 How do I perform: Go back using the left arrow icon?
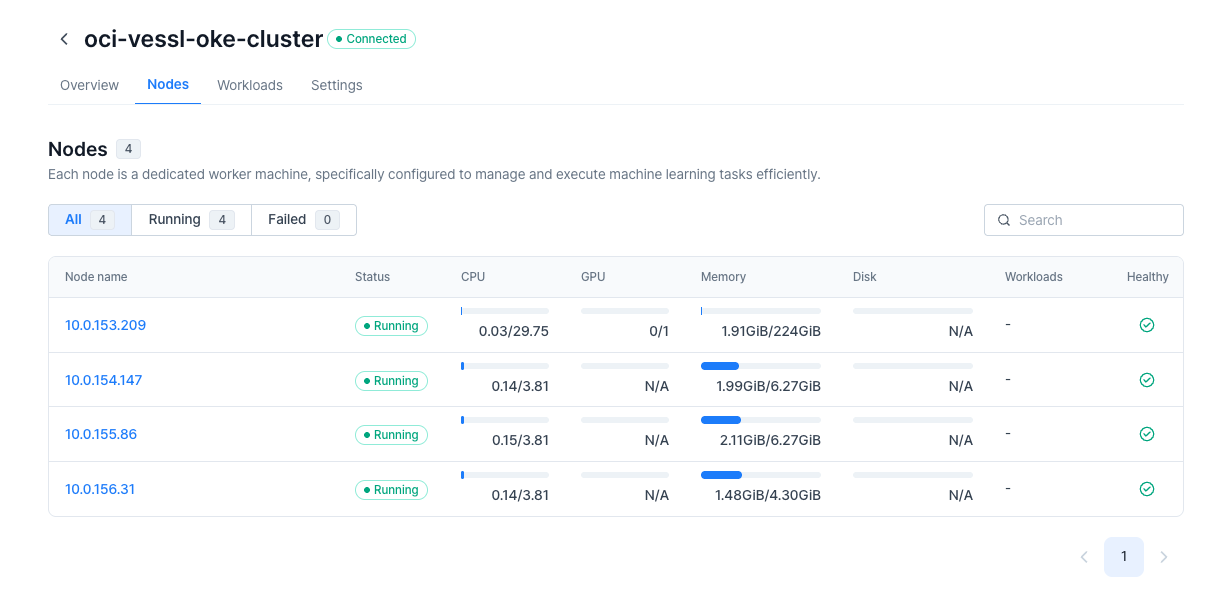tap(64, 39)
